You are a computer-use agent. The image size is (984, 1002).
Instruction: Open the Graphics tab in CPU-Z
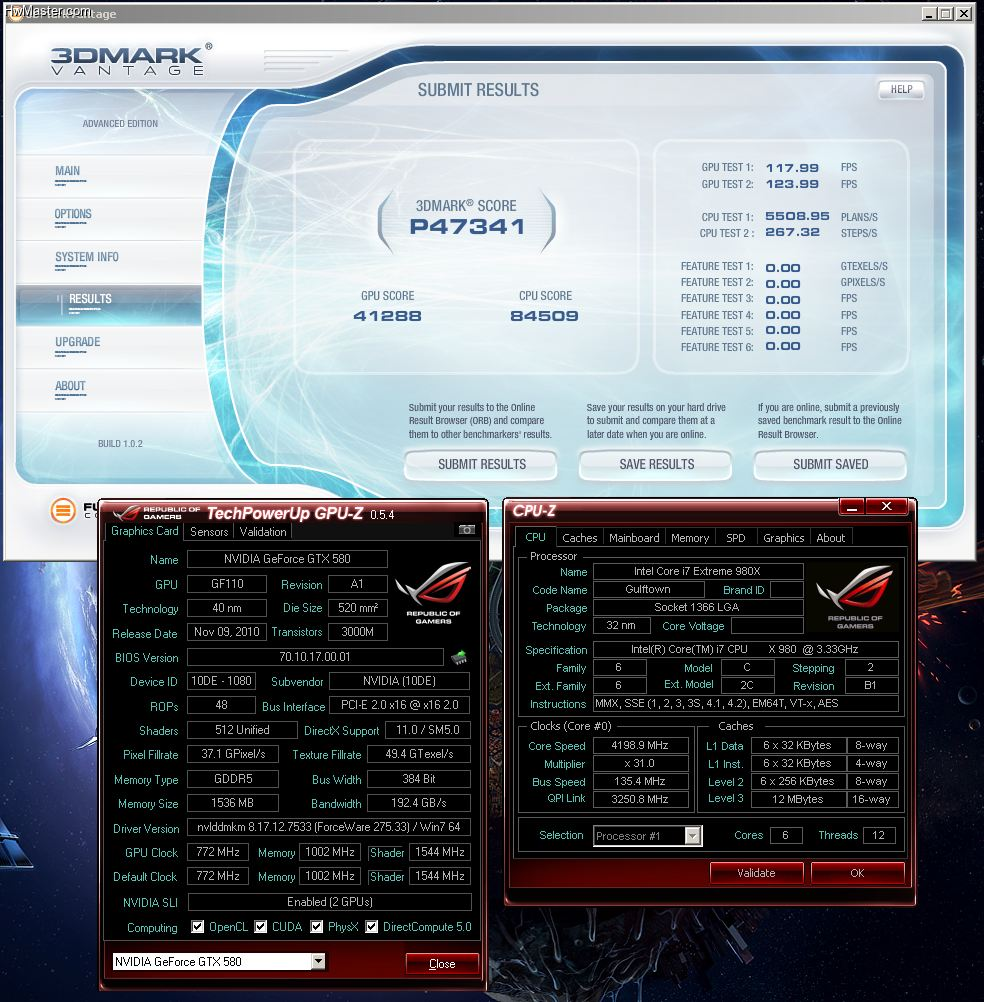tap(783, 538)
